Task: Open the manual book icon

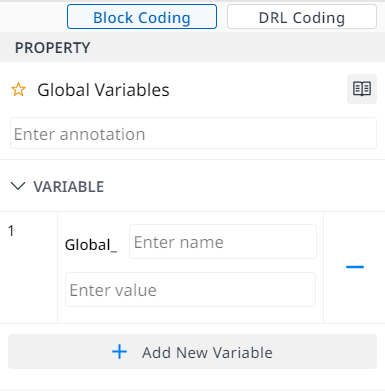Action: coord(362,89)
